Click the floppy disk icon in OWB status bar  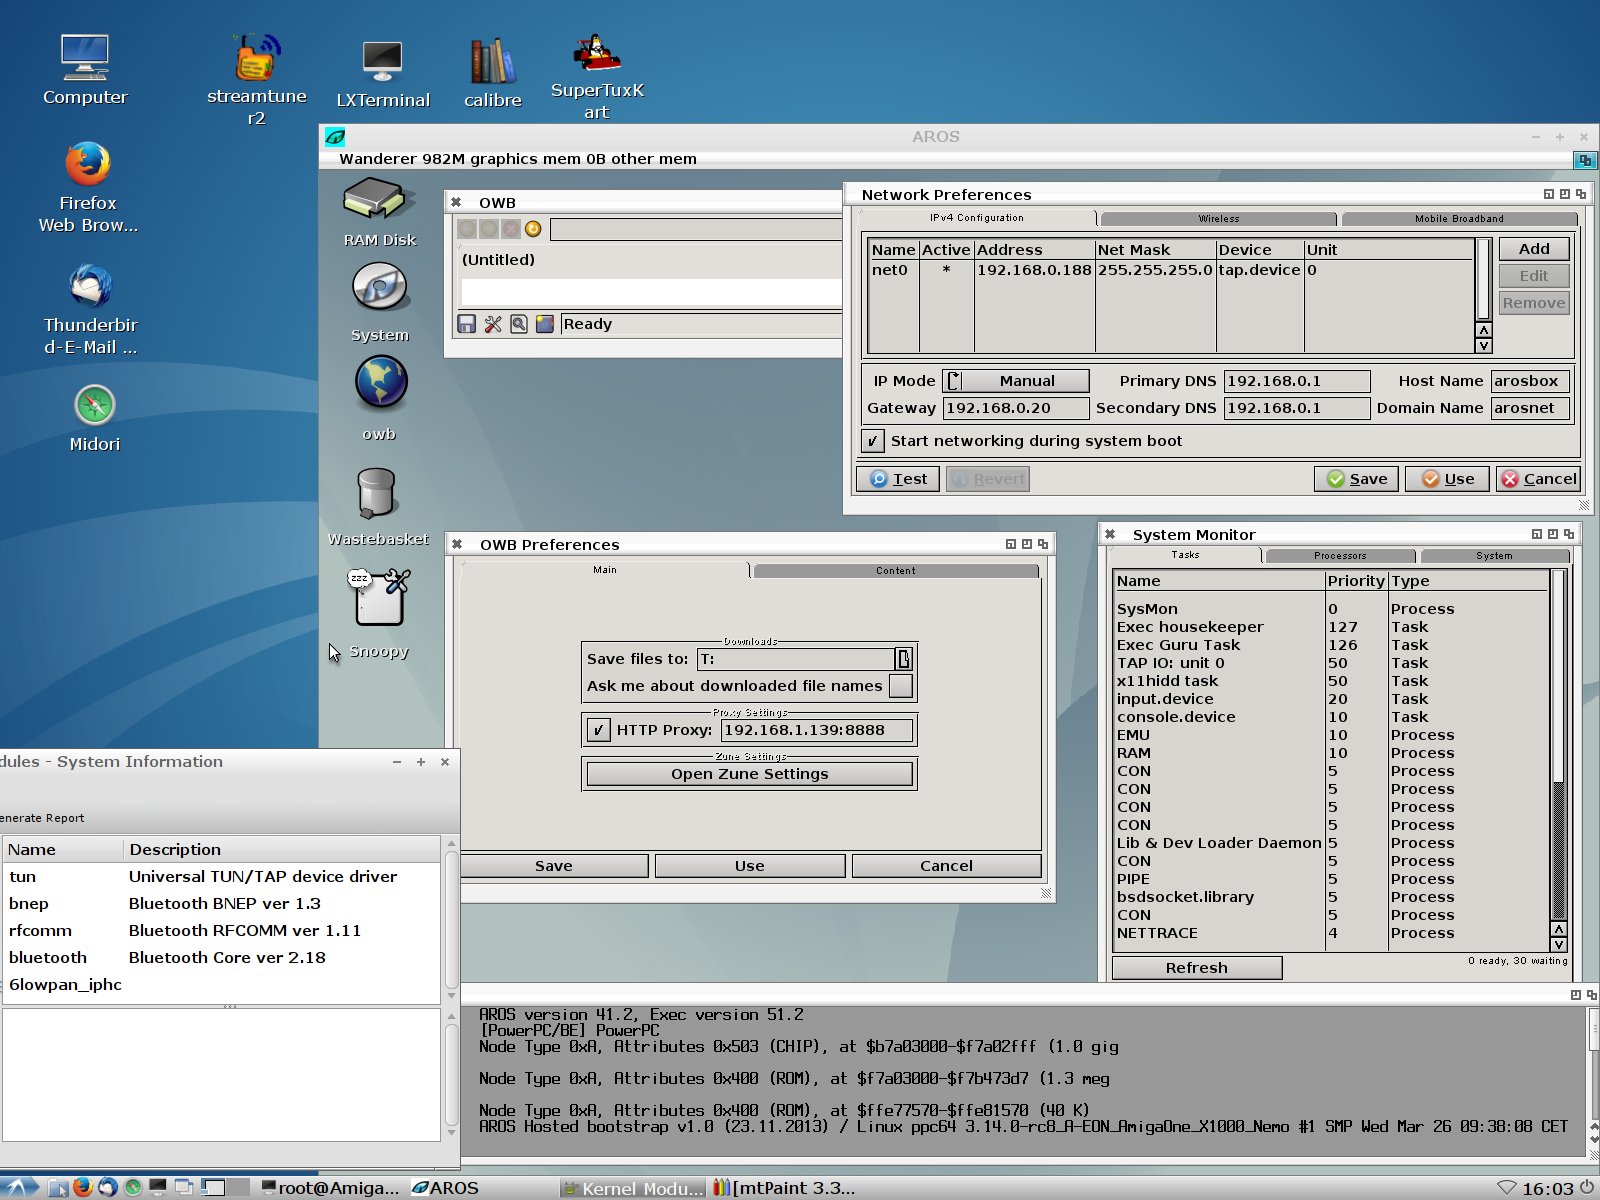tap(466, 324)
